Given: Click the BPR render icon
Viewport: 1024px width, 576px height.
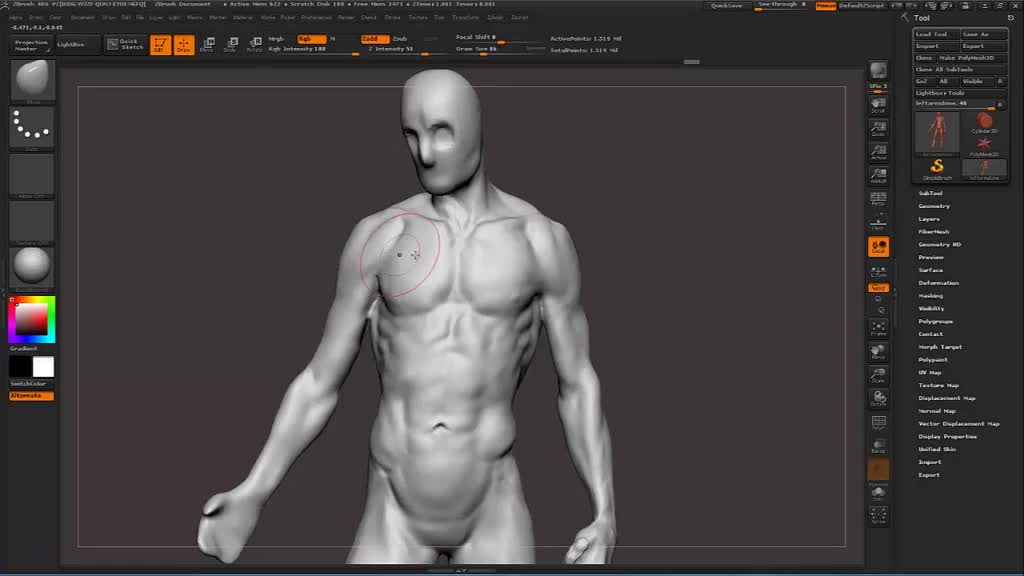Looking at the screenshot, I should coord(878,71).
